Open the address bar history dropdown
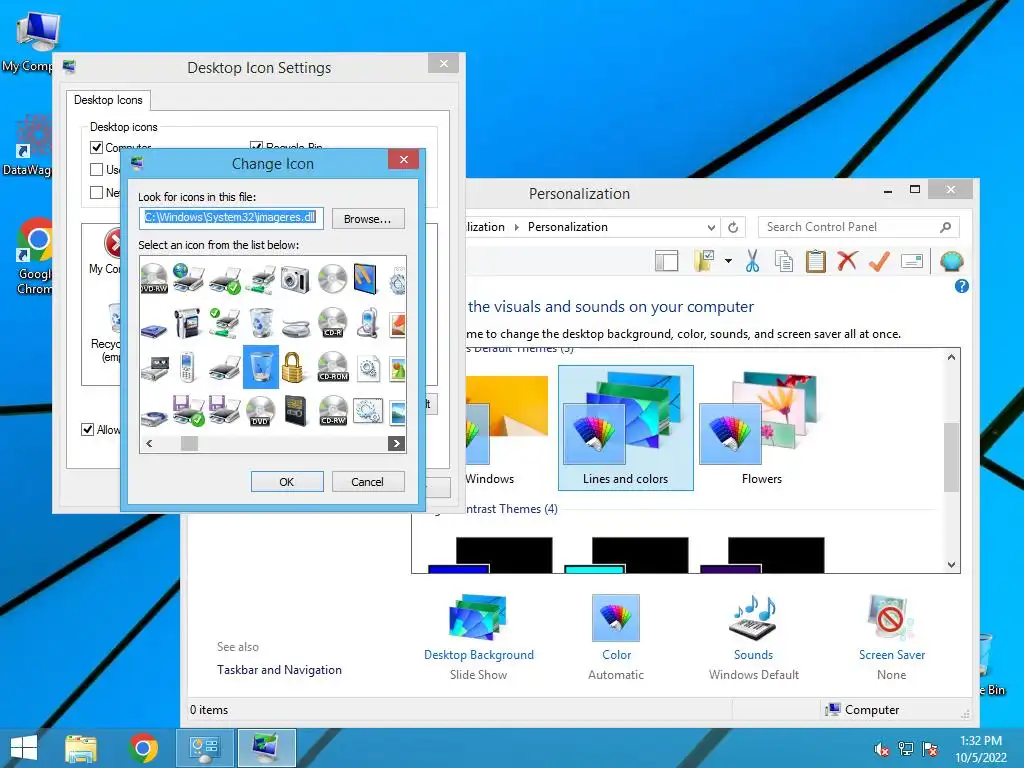This screenshot has width=1024, height=768. point(711,227)
